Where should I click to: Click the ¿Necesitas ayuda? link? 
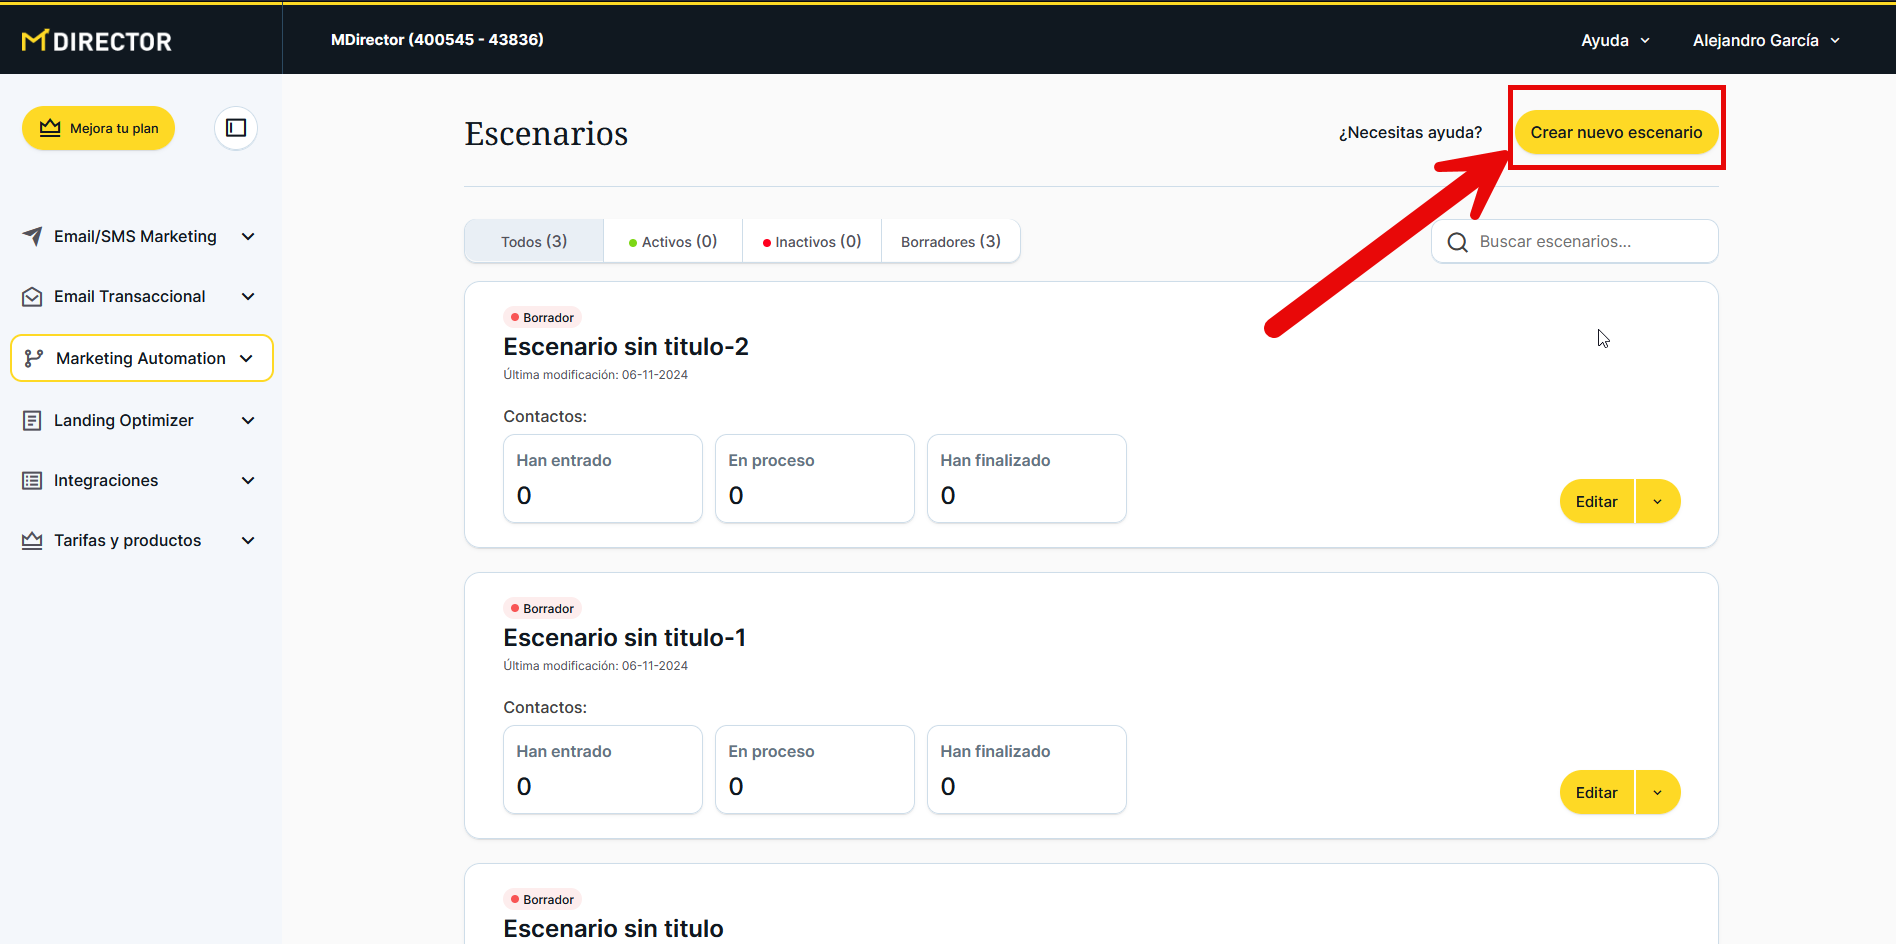coord(1410,133)
